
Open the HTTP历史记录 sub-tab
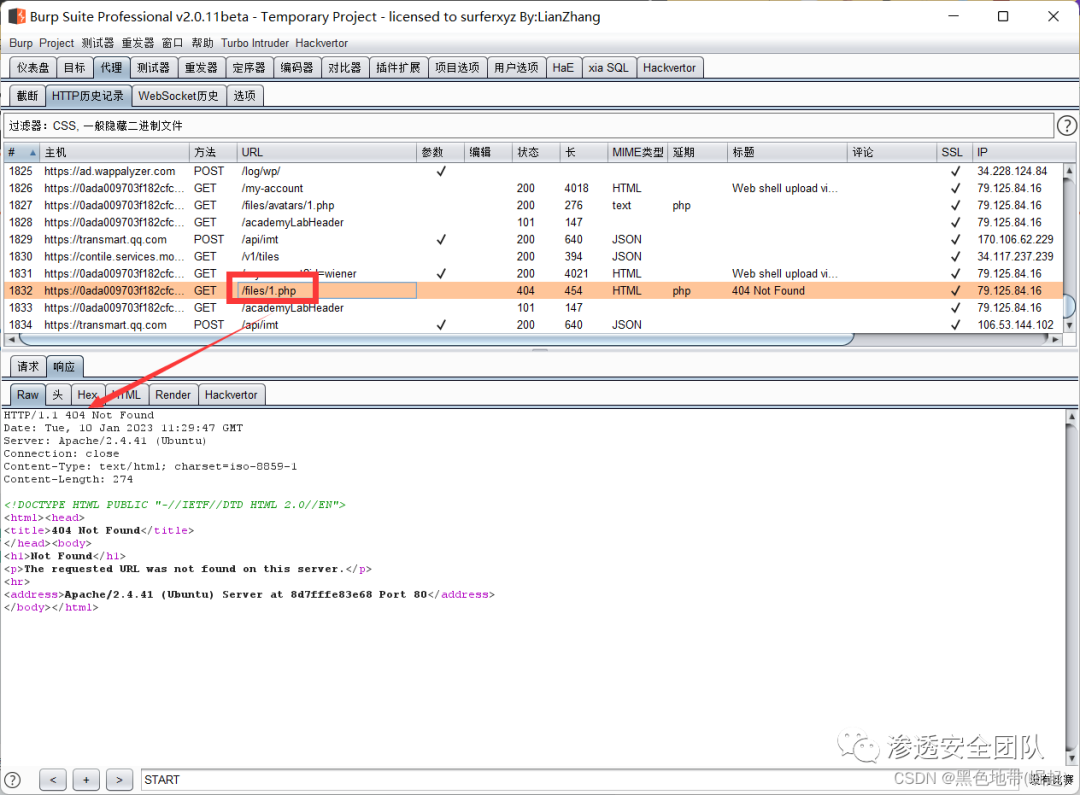tap(88, 96)
